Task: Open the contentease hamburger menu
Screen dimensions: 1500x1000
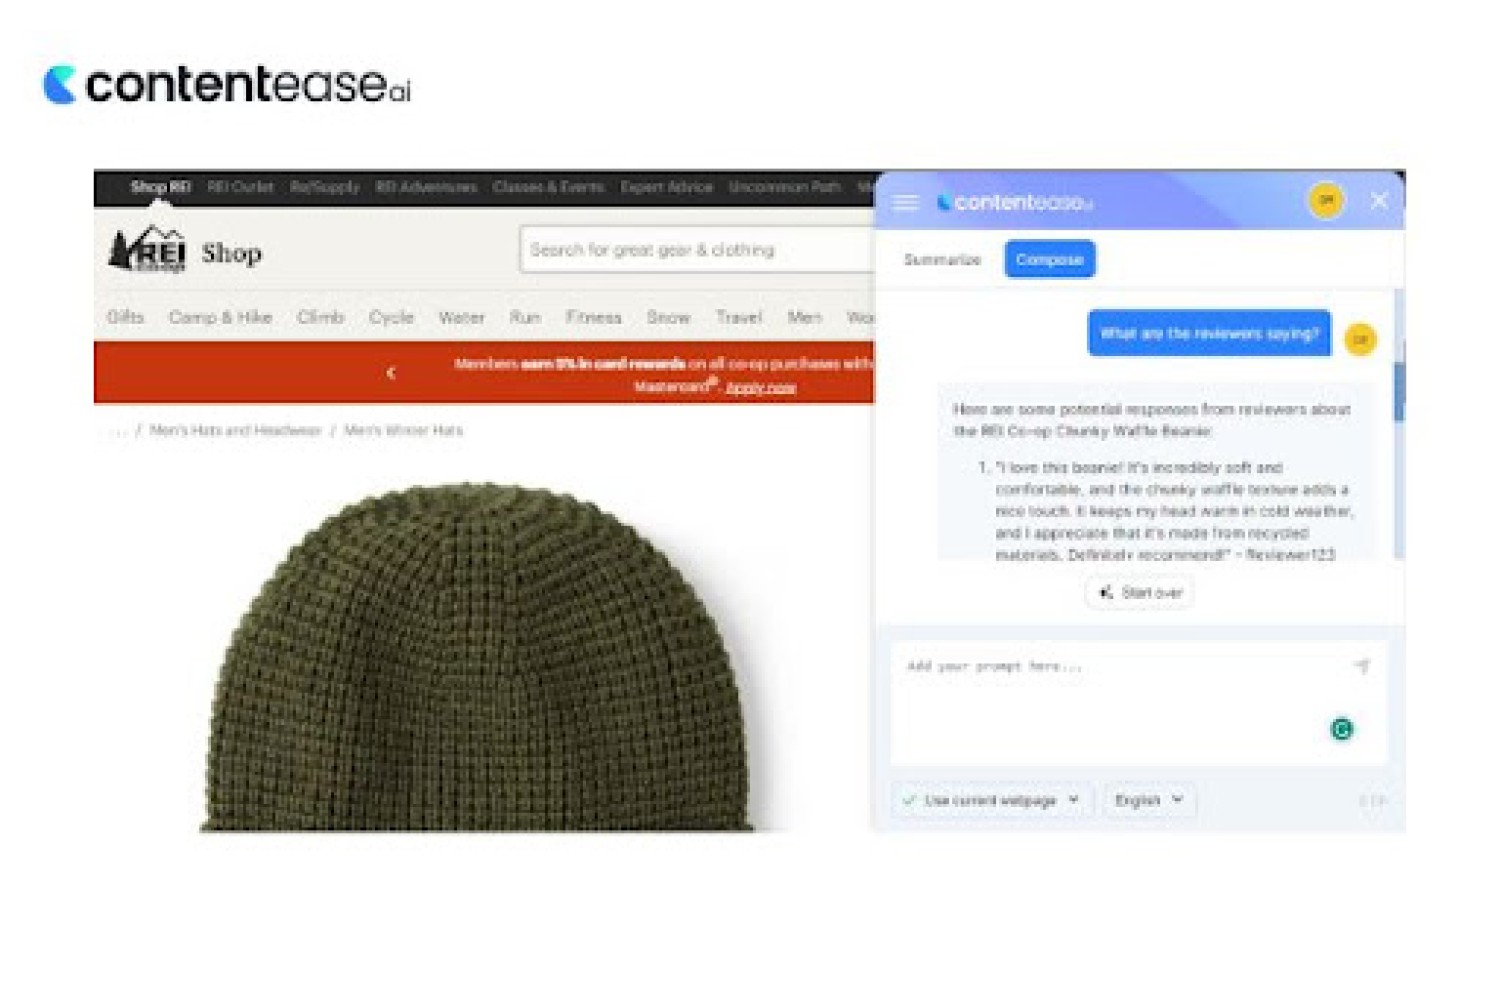Action: (905, 202)
